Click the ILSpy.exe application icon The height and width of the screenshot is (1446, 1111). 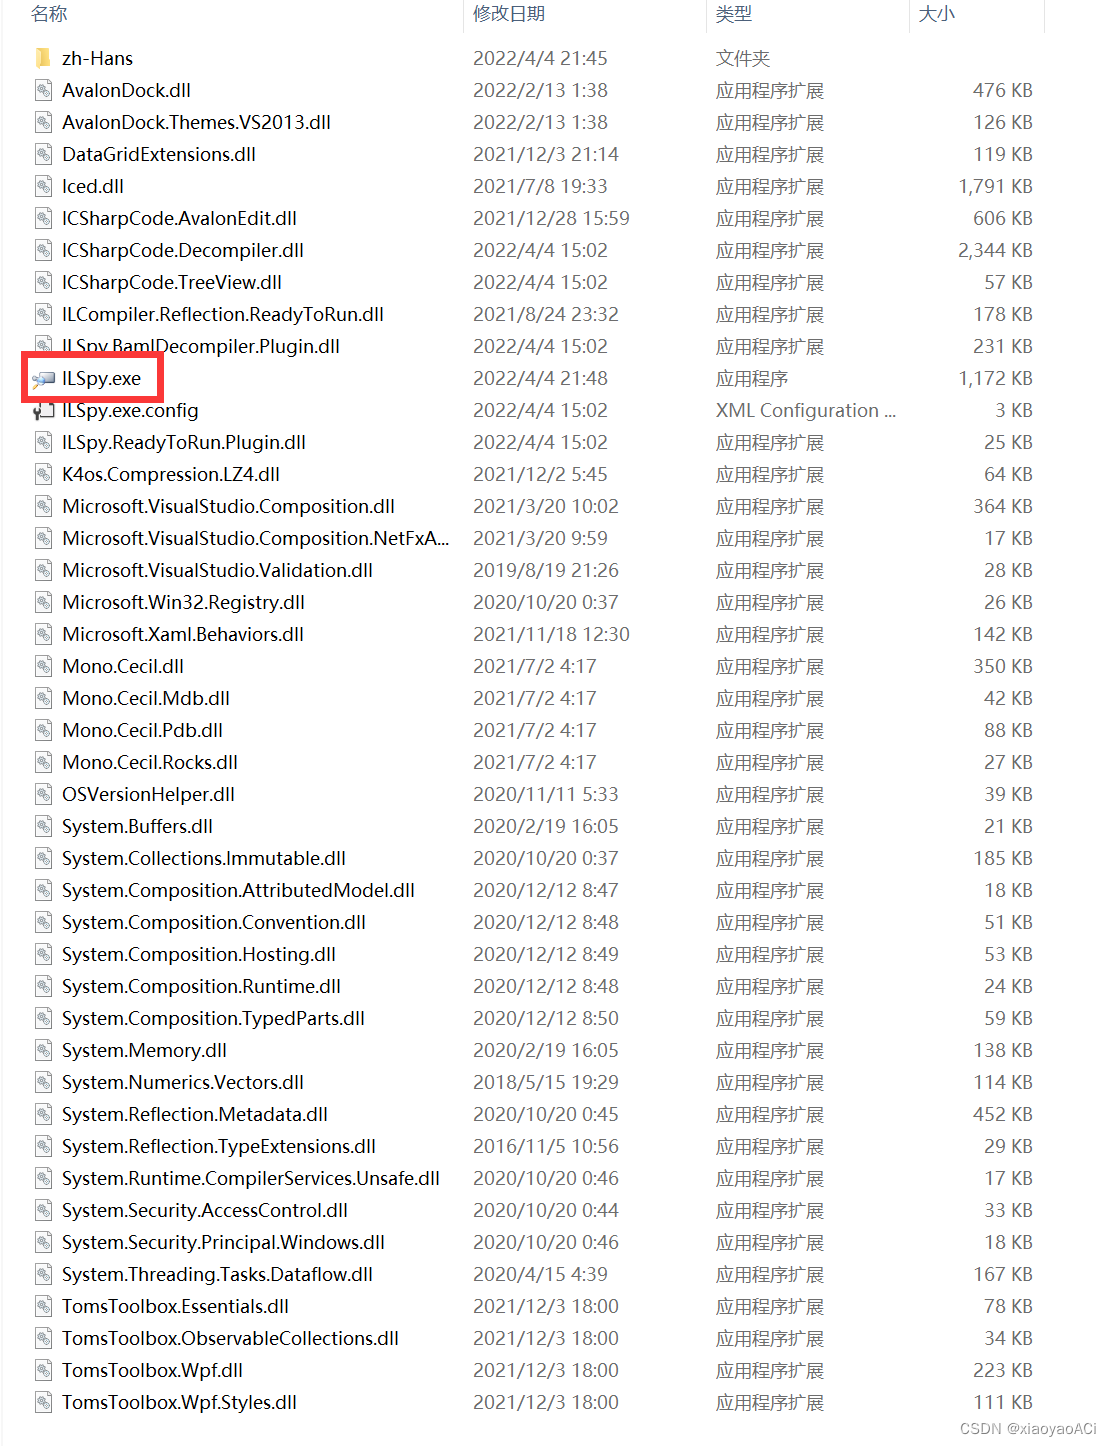[x=43, y=378]
